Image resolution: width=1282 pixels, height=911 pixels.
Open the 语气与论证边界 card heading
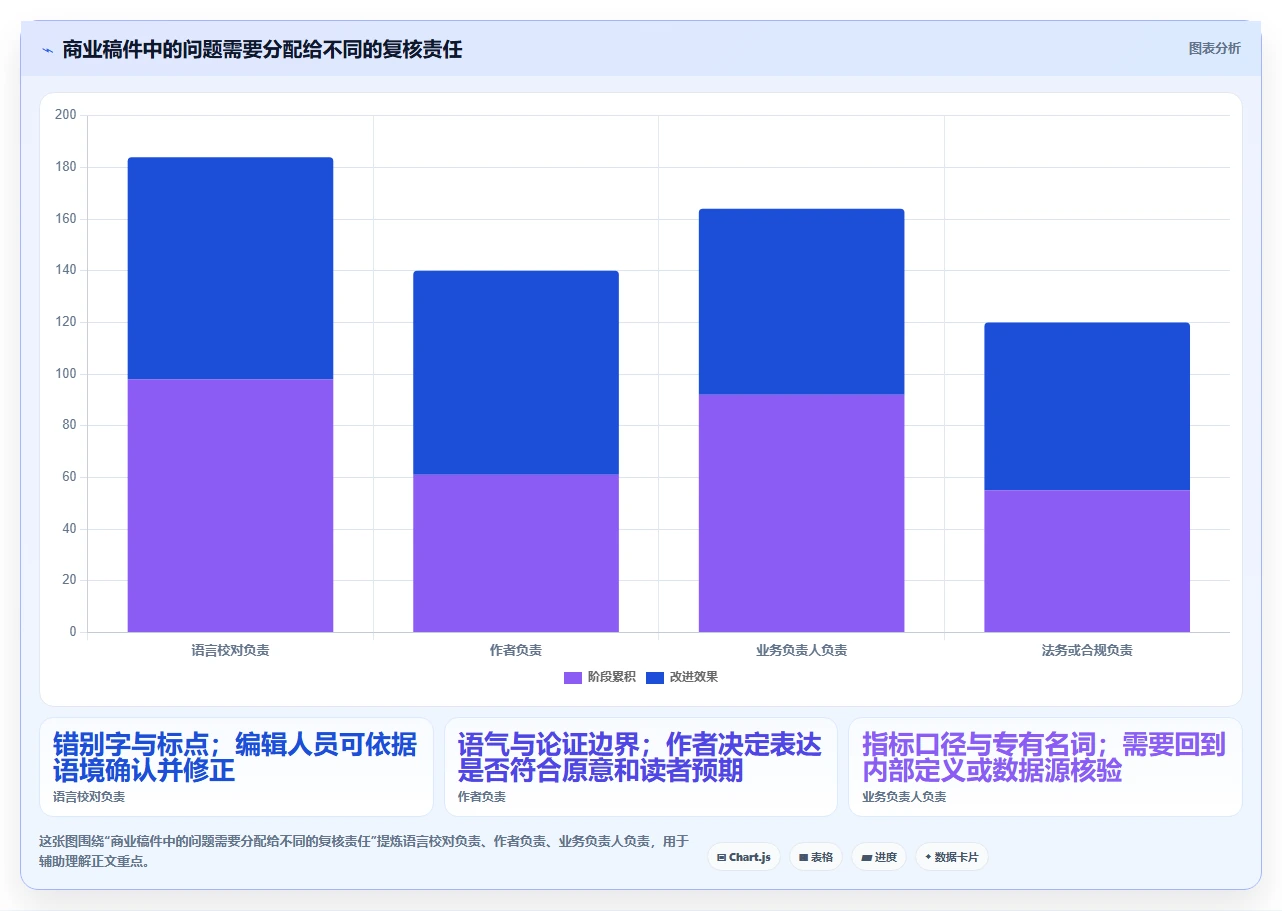point(640,758)
